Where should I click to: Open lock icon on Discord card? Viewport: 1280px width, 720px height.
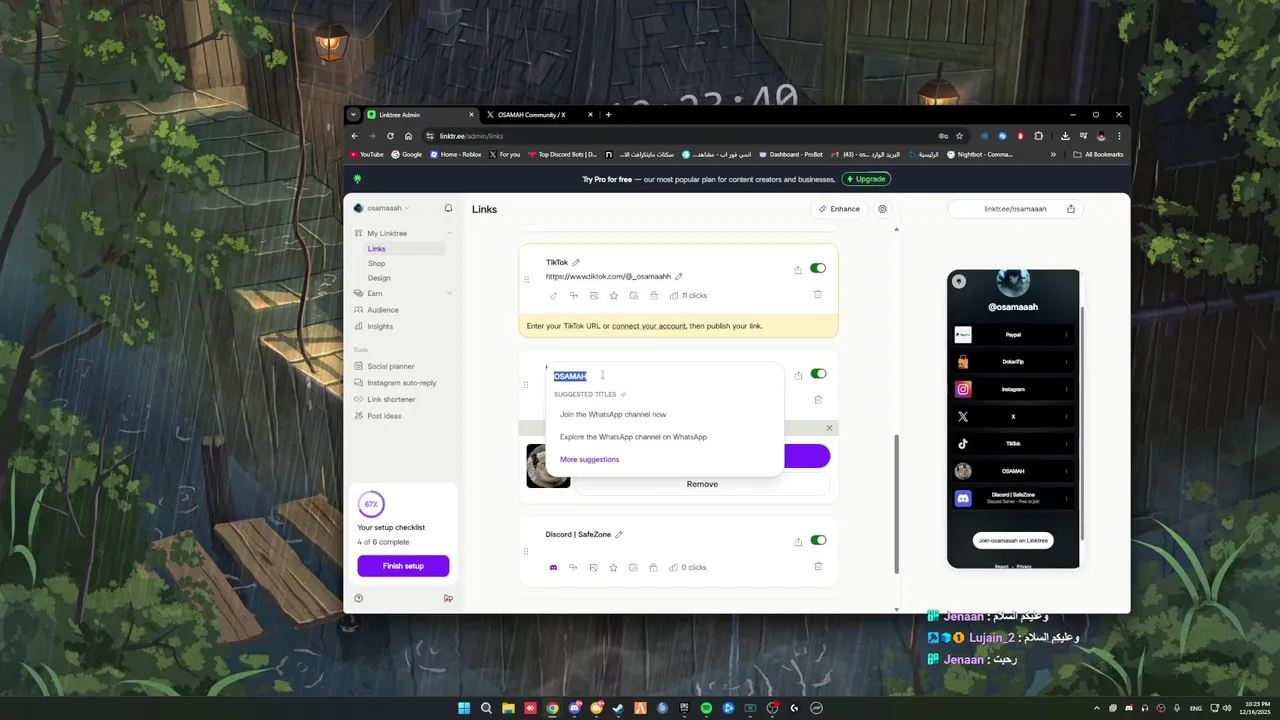(x=653, y=567)
